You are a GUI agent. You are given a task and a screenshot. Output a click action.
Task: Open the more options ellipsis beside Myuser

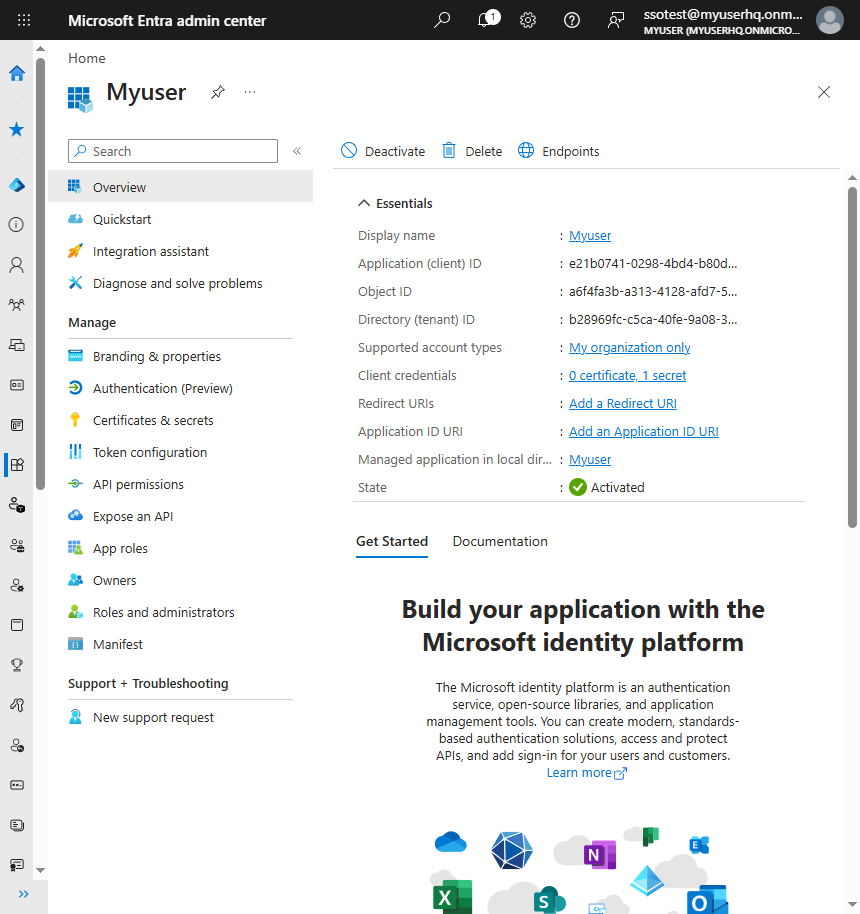pyautogui.click(x=250, y=92)
